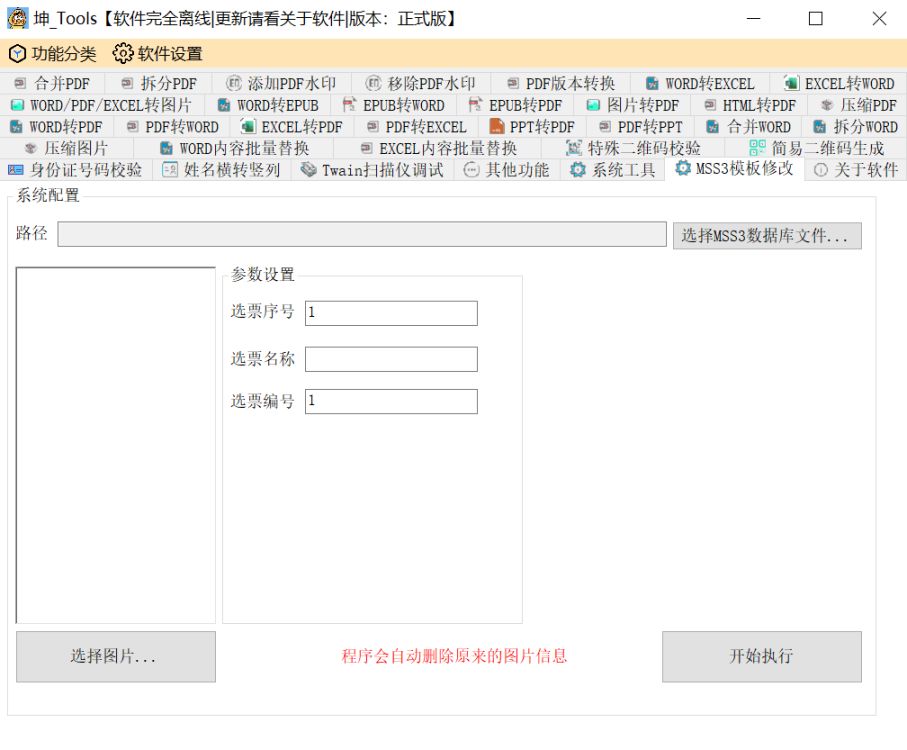Click the 压缩图片 tab icon
Viewport: 907px width, 750px height.
coord(31,148)
